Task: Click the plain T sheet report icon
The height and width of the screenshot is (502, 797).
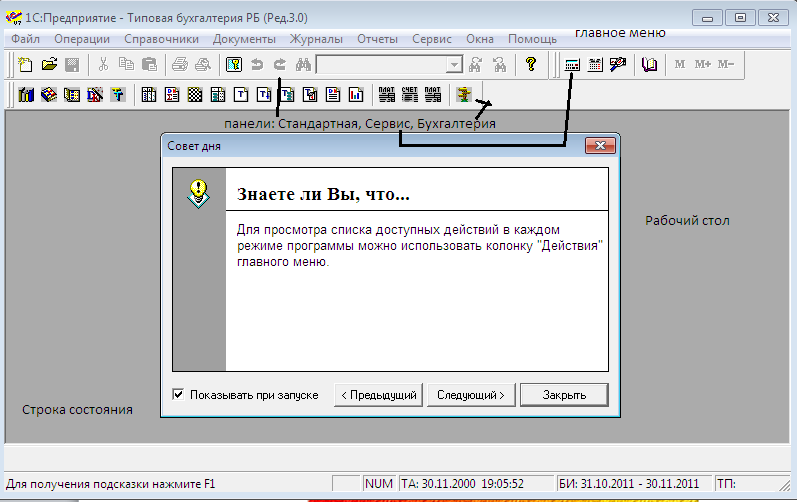Action: tap(241, 95)
